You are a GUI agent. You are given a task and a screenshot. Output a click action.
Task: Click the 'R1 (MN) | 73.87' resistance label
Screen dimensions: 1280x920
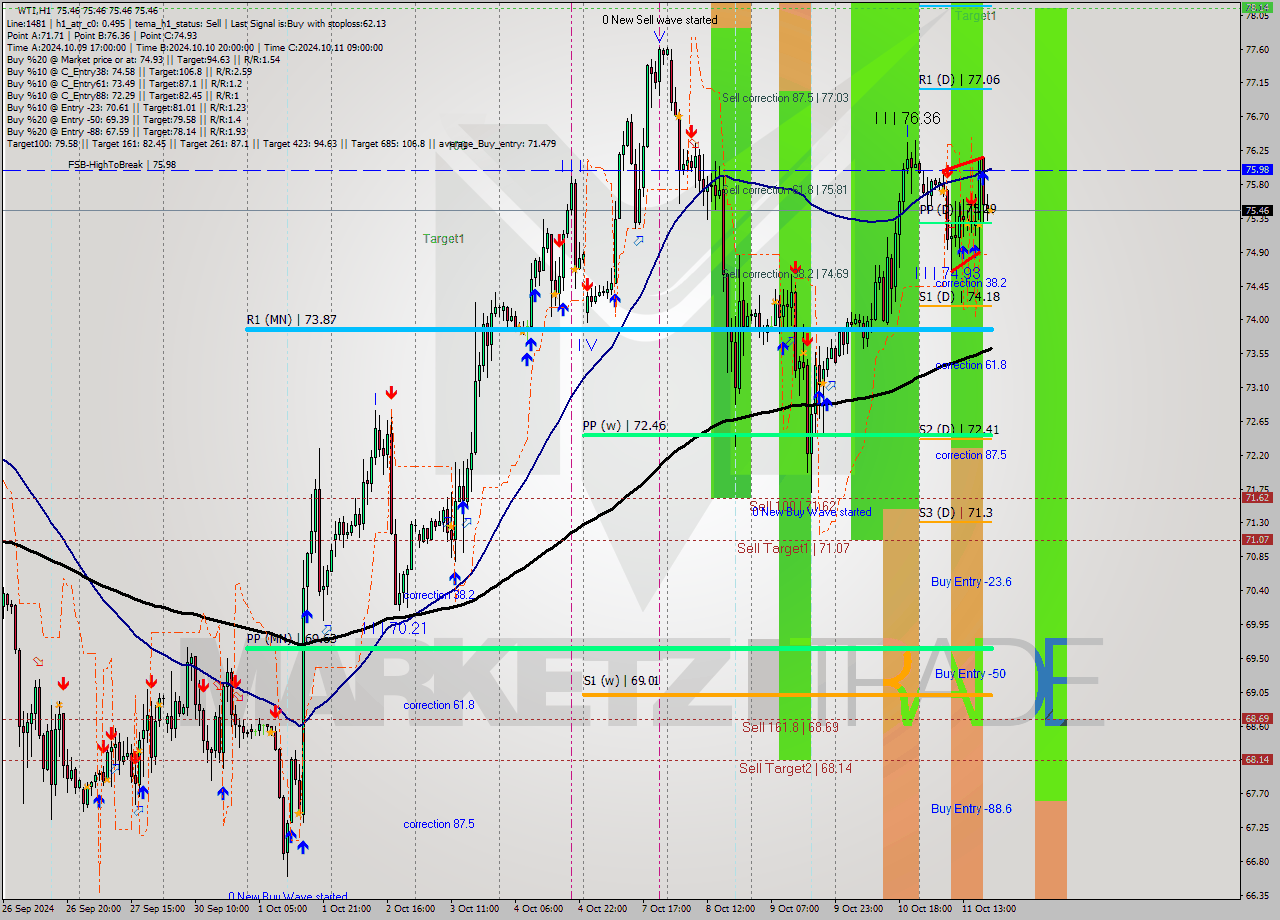(x=291, y=320)
